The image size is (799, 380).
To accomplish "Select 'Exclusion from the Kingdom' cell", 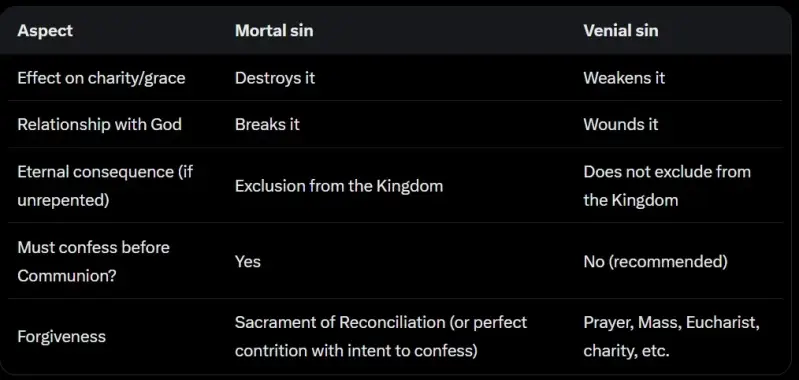I will pos(339,186).
